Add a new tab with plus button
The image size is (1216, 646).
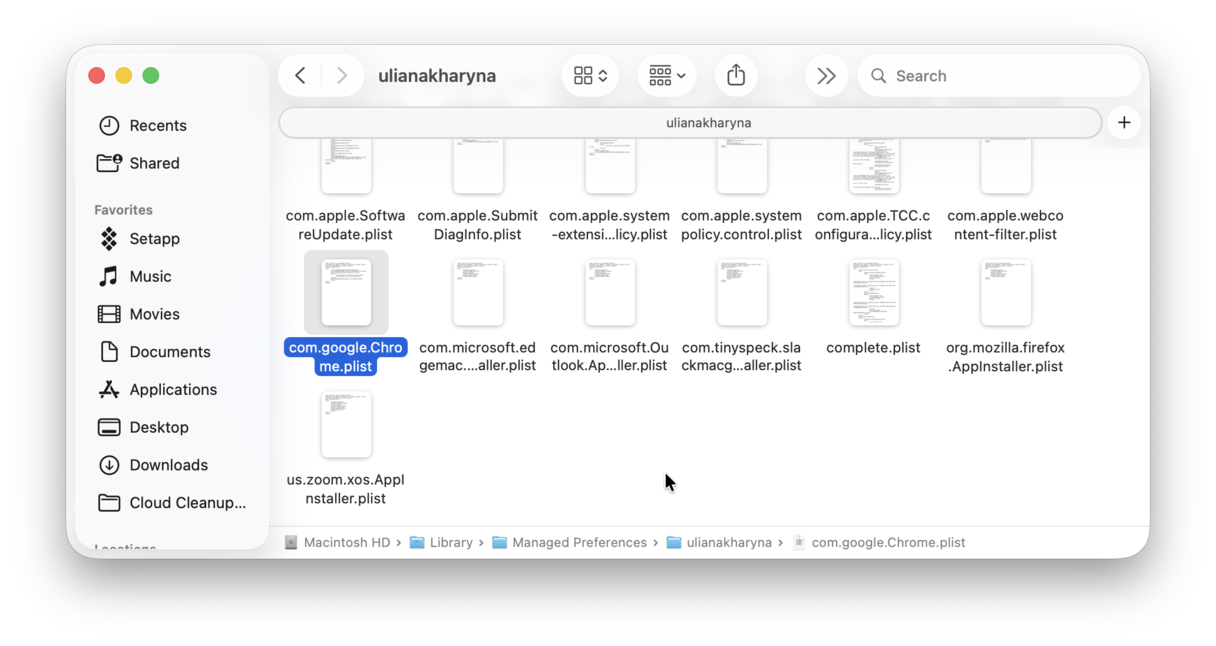pos(1124,123)
